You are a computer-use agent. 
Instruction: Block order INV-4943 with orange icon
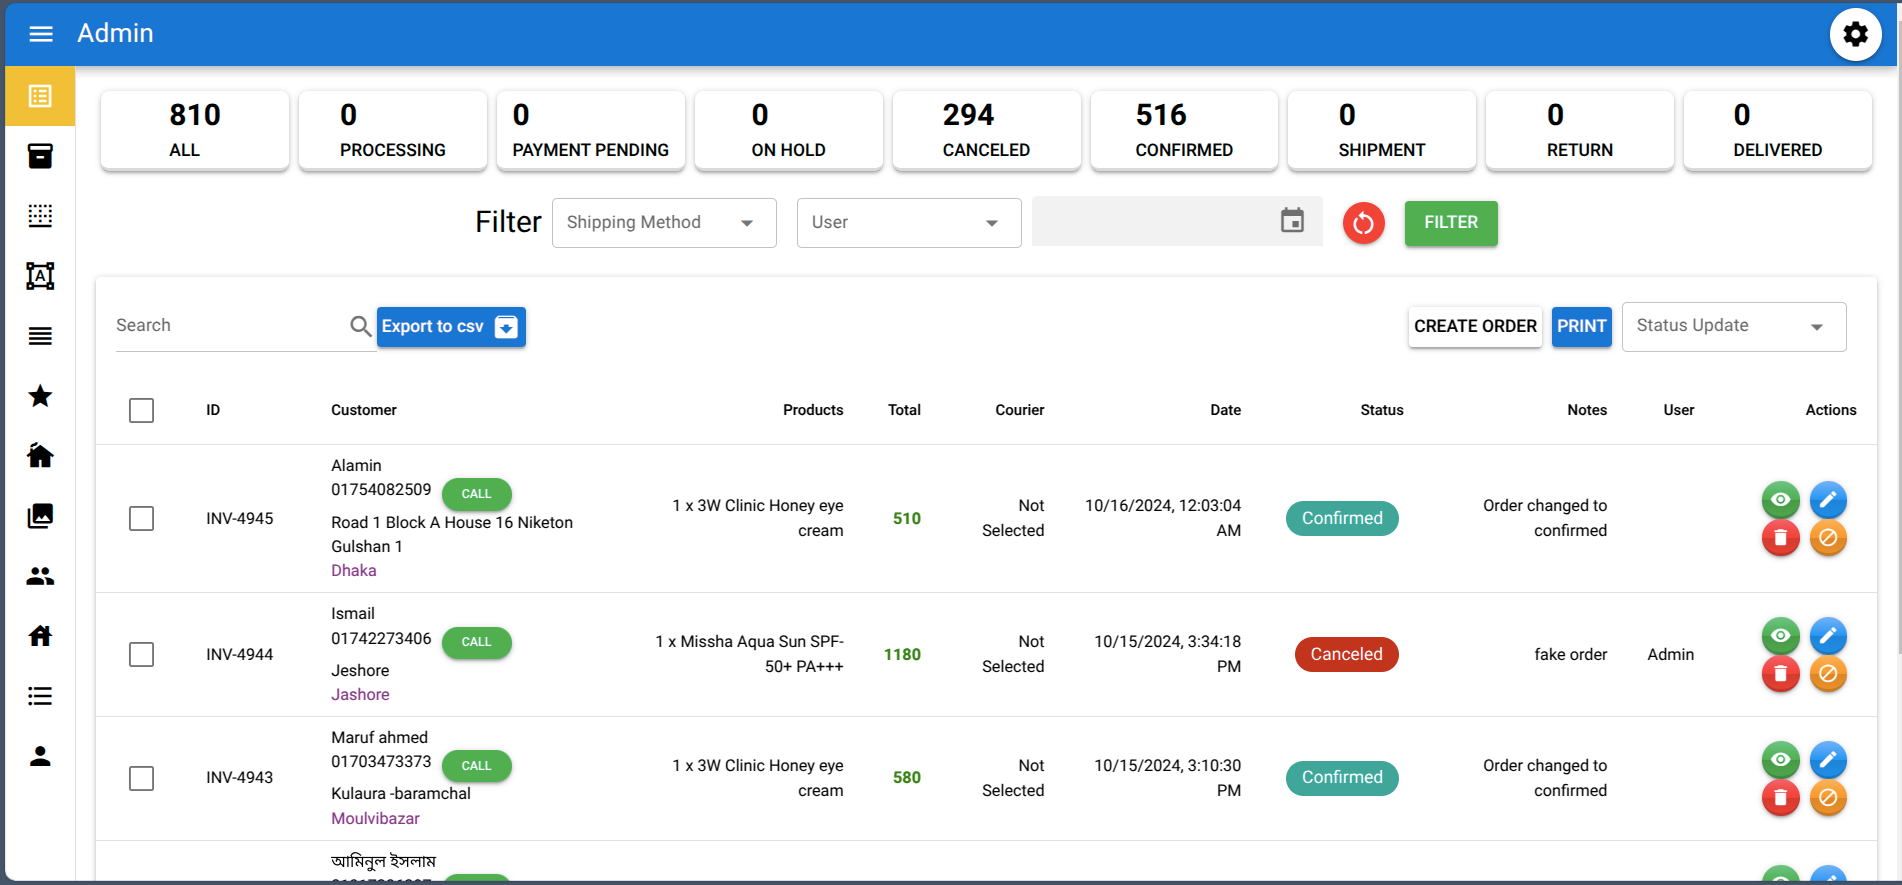coord(1827,798)
